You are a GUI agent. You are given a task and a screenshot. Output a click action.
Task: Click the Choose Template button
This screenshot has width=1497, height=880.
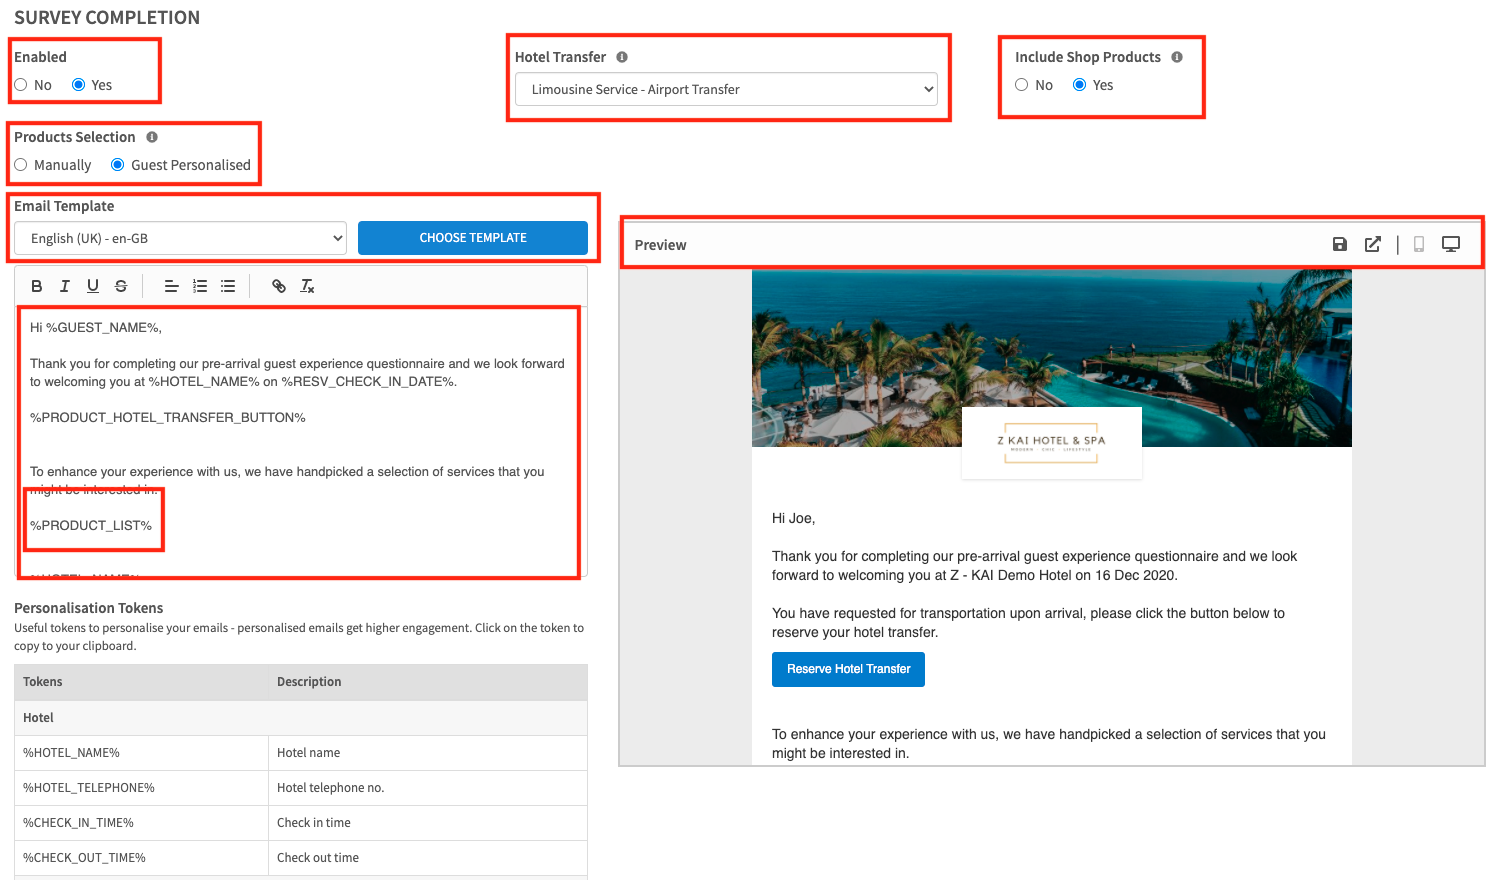point(472,238)
